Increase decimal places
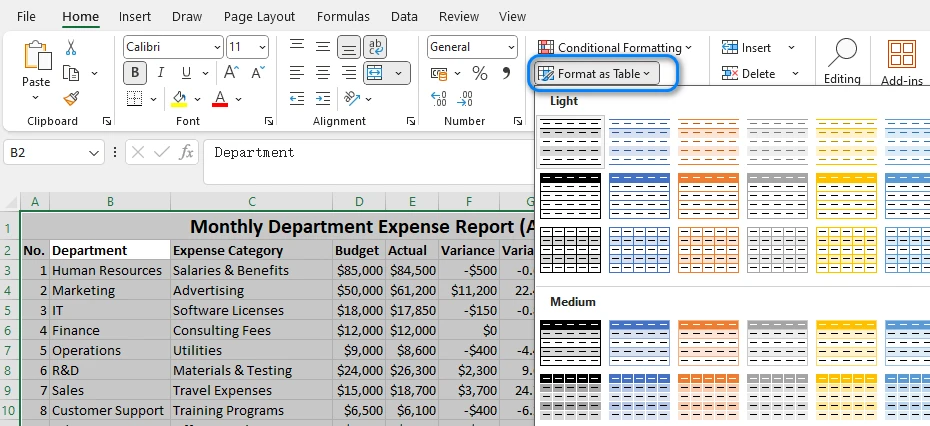This screenshot has height=426, width=930. click(x=439, y=98)
